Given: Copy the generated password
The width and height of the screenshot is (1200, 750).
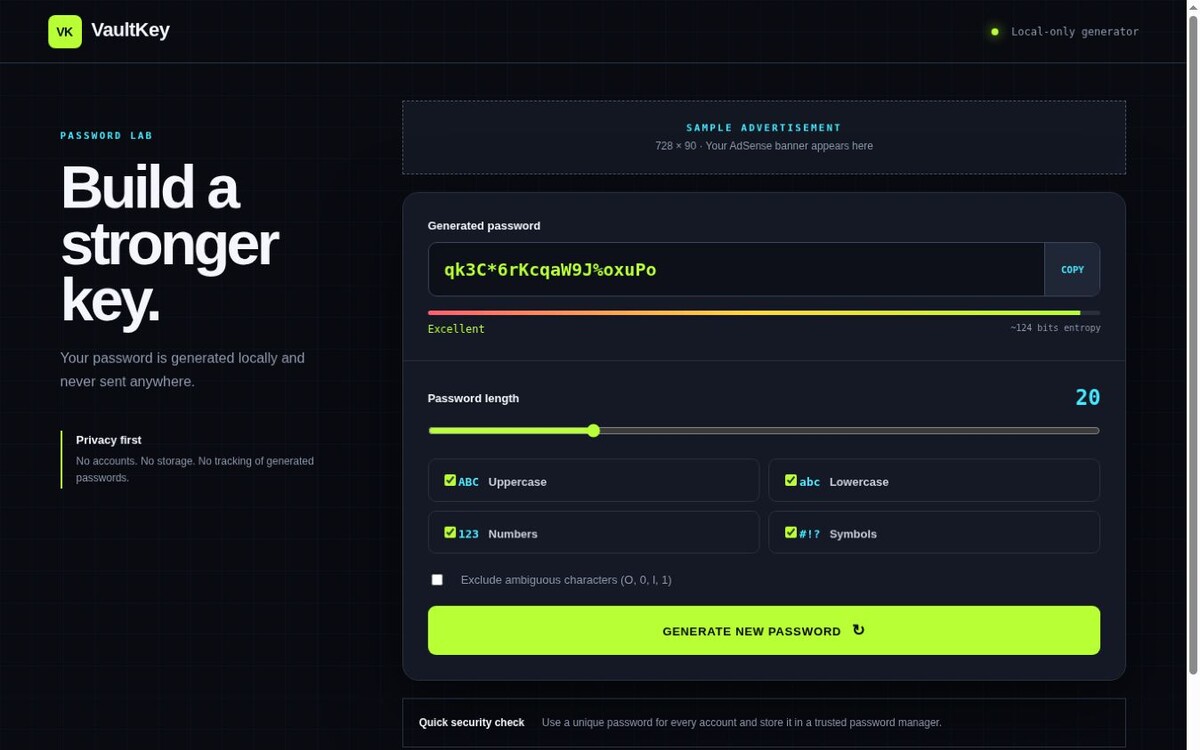Looking at the screenshot, I should pyautogui.click(x=1072, y=269).
